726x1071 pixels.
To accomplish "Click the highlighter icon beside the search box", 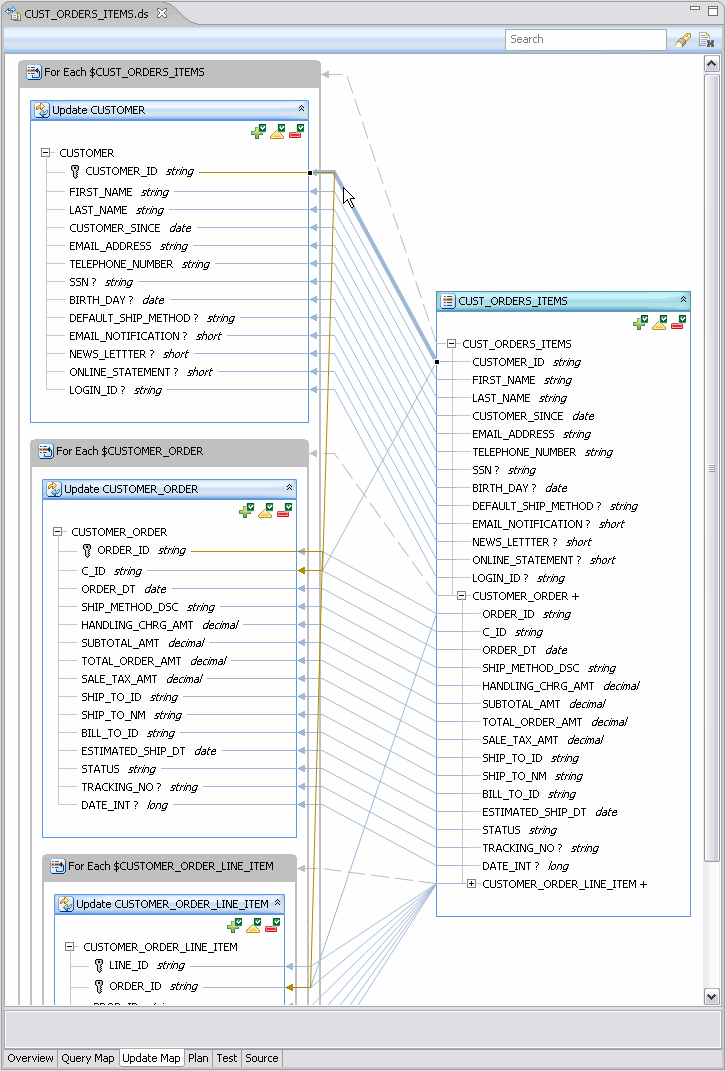I will pyautogui.click(x=682, y=40).
